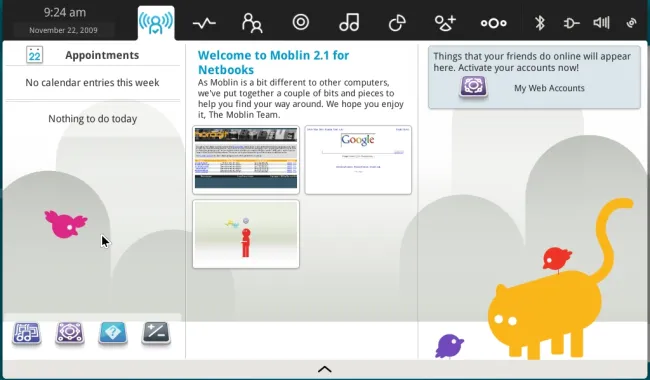
Task: Open the volume speaker control
Action: [601, 22]
